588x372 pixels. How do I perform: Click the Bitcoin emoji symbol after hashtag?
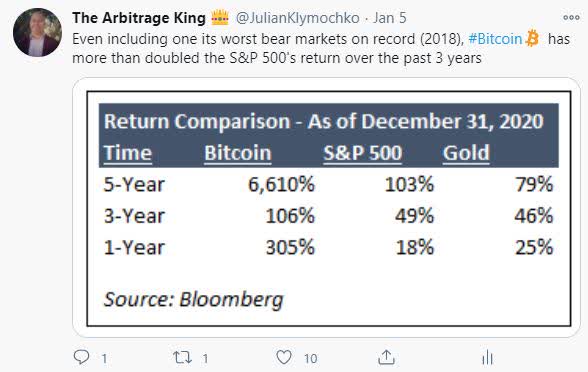pos(532,38)
